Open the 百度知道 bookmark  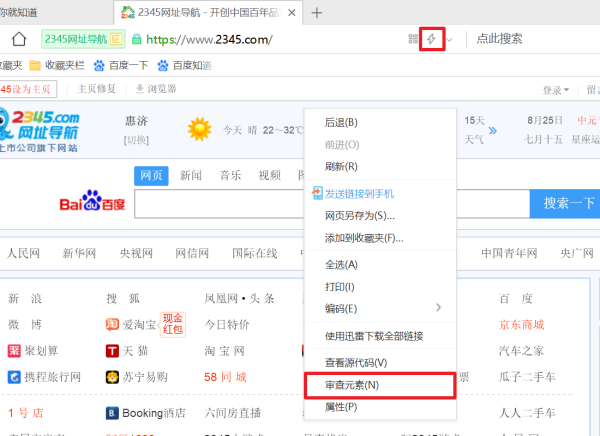pos(185,65)
